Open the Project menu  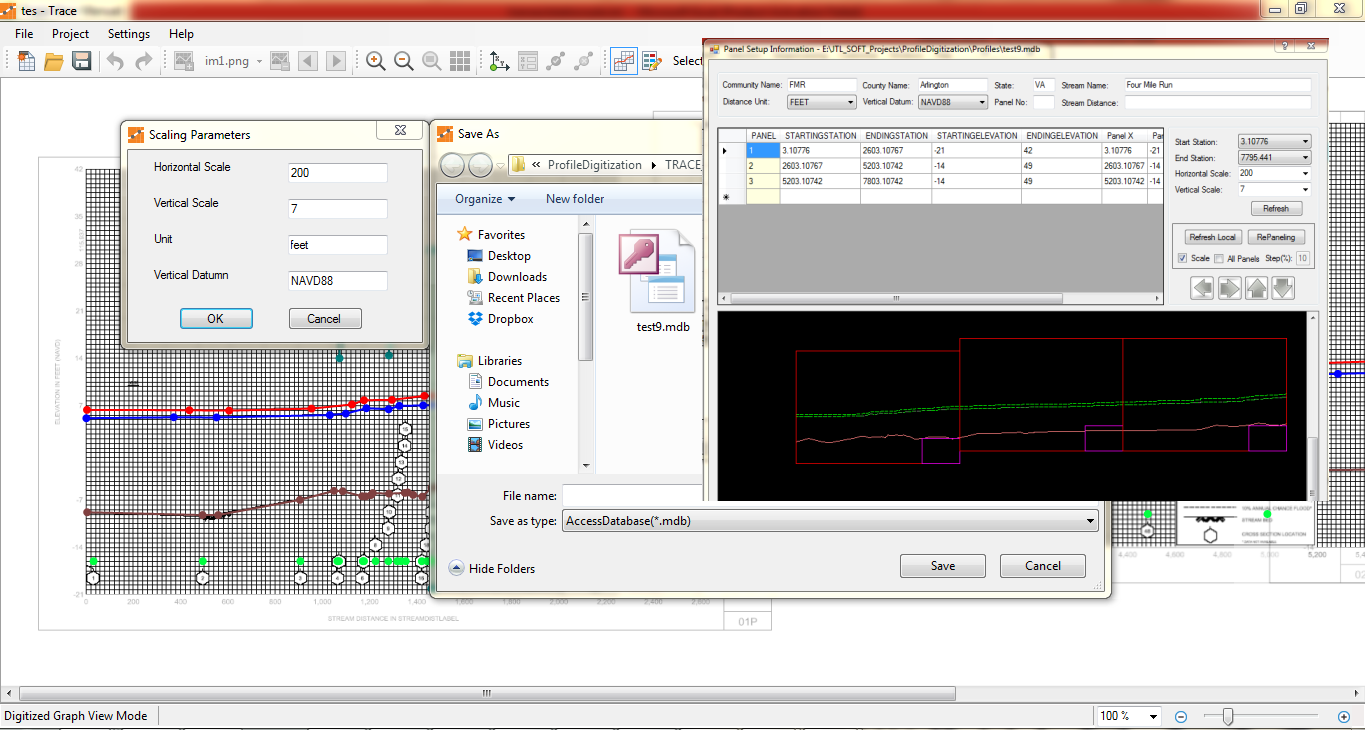coord(70,34)
